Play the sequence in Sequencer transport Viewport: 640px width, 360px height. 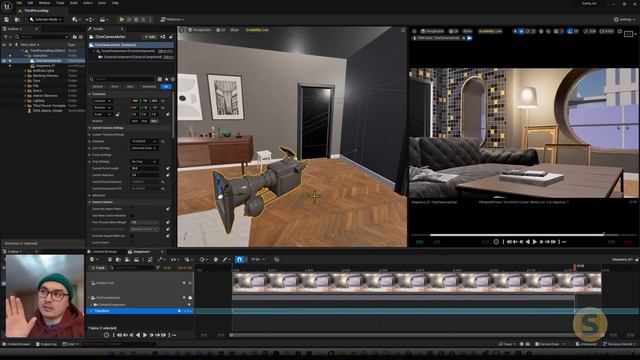click(x=144, y=335)
